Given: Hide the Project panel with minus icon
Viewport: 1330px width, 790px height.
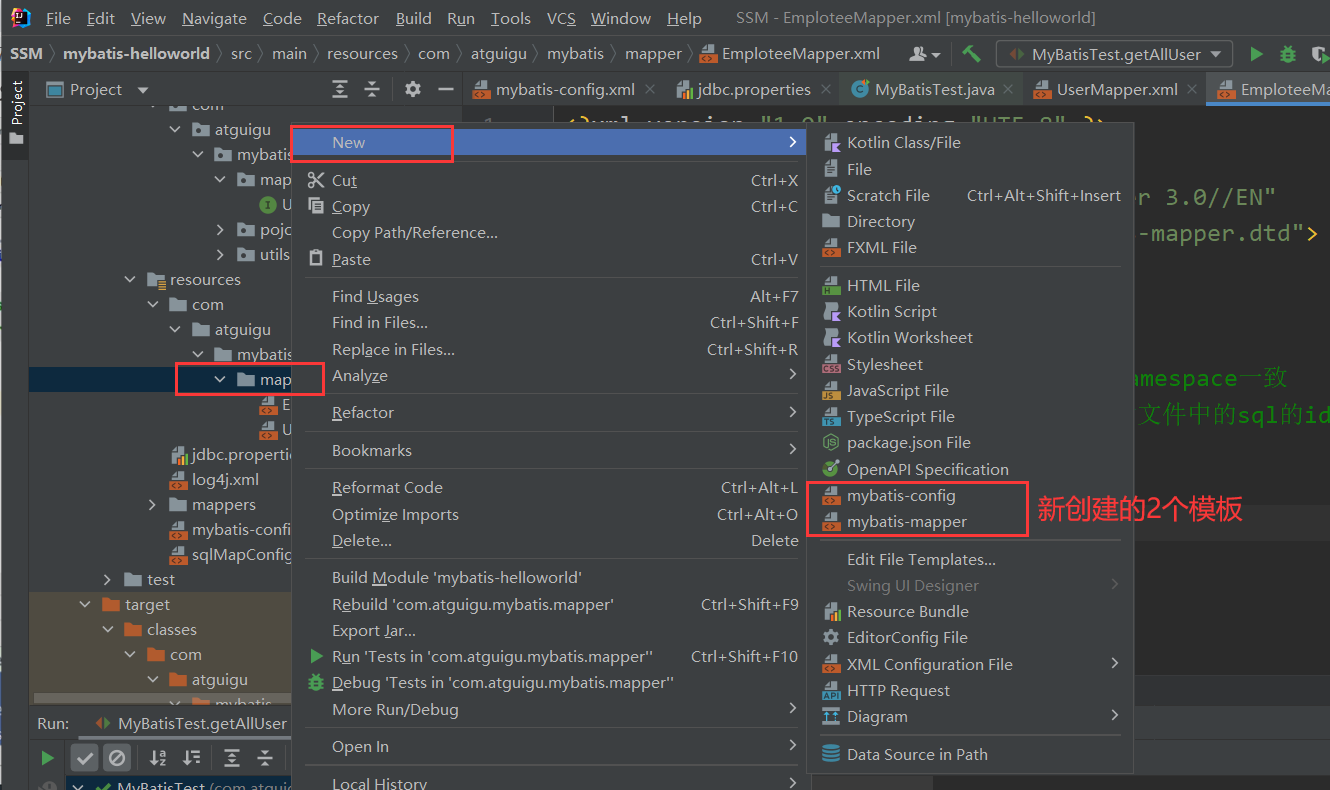Looking at the screenshot, I should (446, 89).
